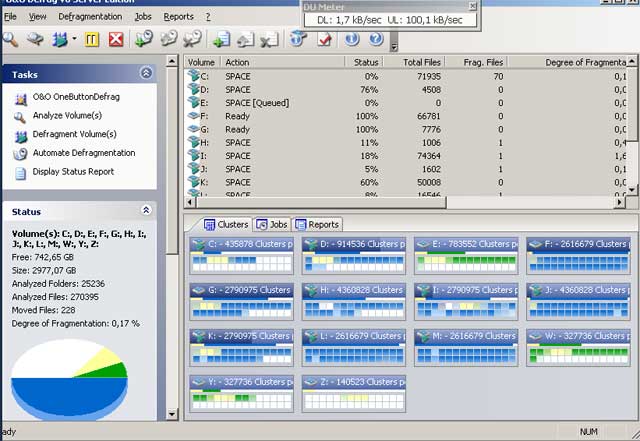
Task: Switch to the Jobs tab
Action: click(x=272, y=225)
